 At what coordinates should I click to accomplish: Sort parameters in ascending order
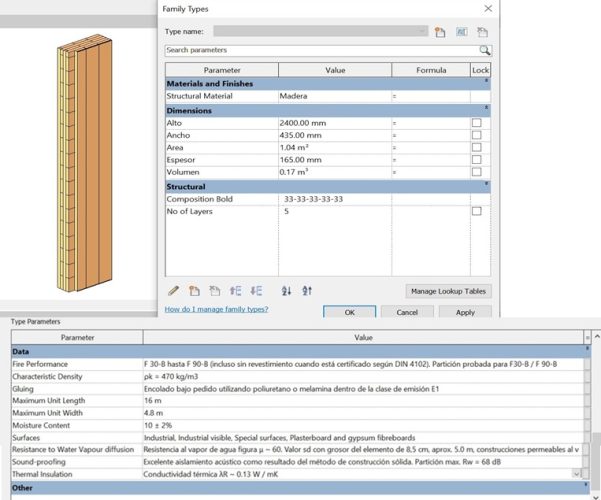click(286, 290)
